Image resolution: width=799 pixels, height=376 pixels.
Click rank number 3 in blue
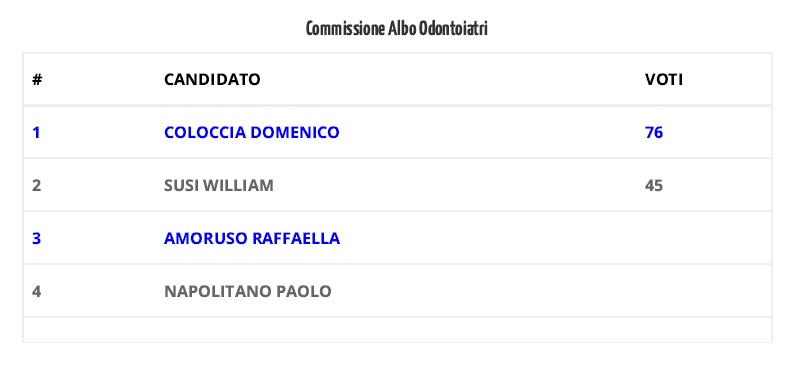tap(36, 238)
